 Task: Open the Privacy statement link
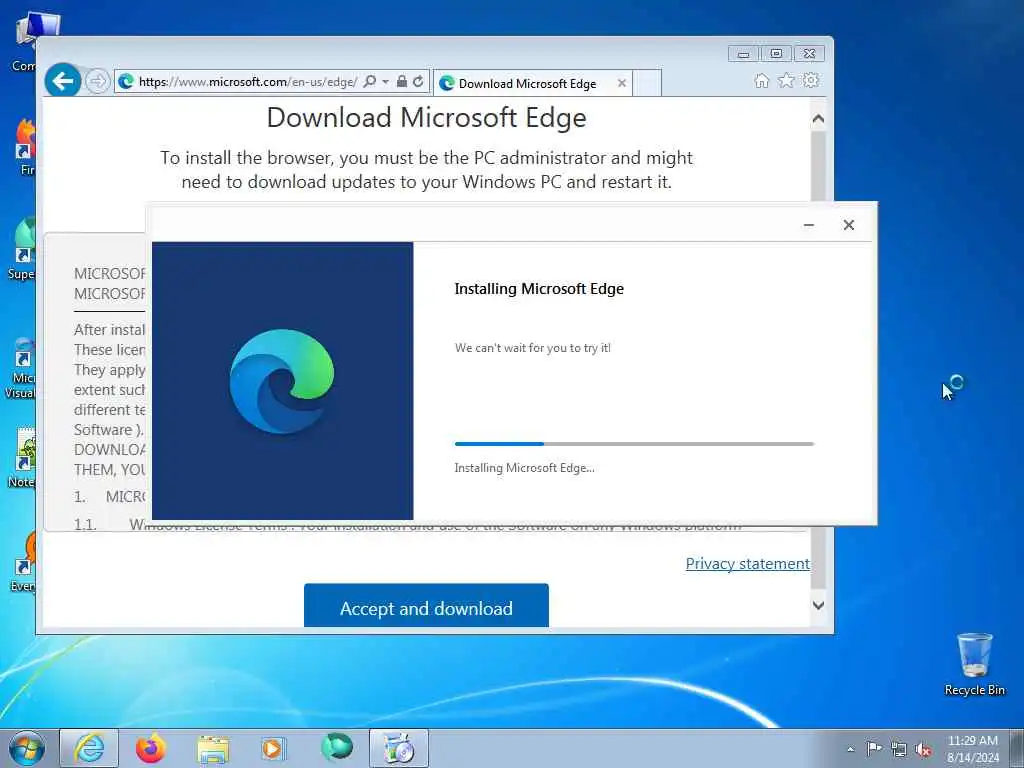(x=748, y=564)
